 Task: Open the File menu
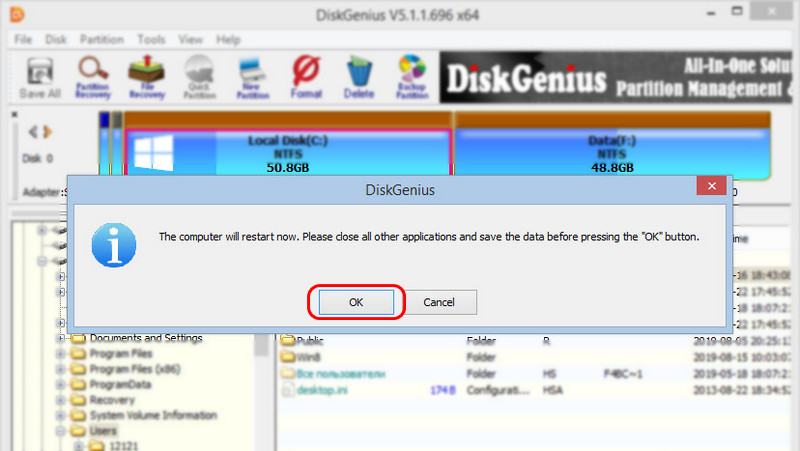[x=23, y=39]
